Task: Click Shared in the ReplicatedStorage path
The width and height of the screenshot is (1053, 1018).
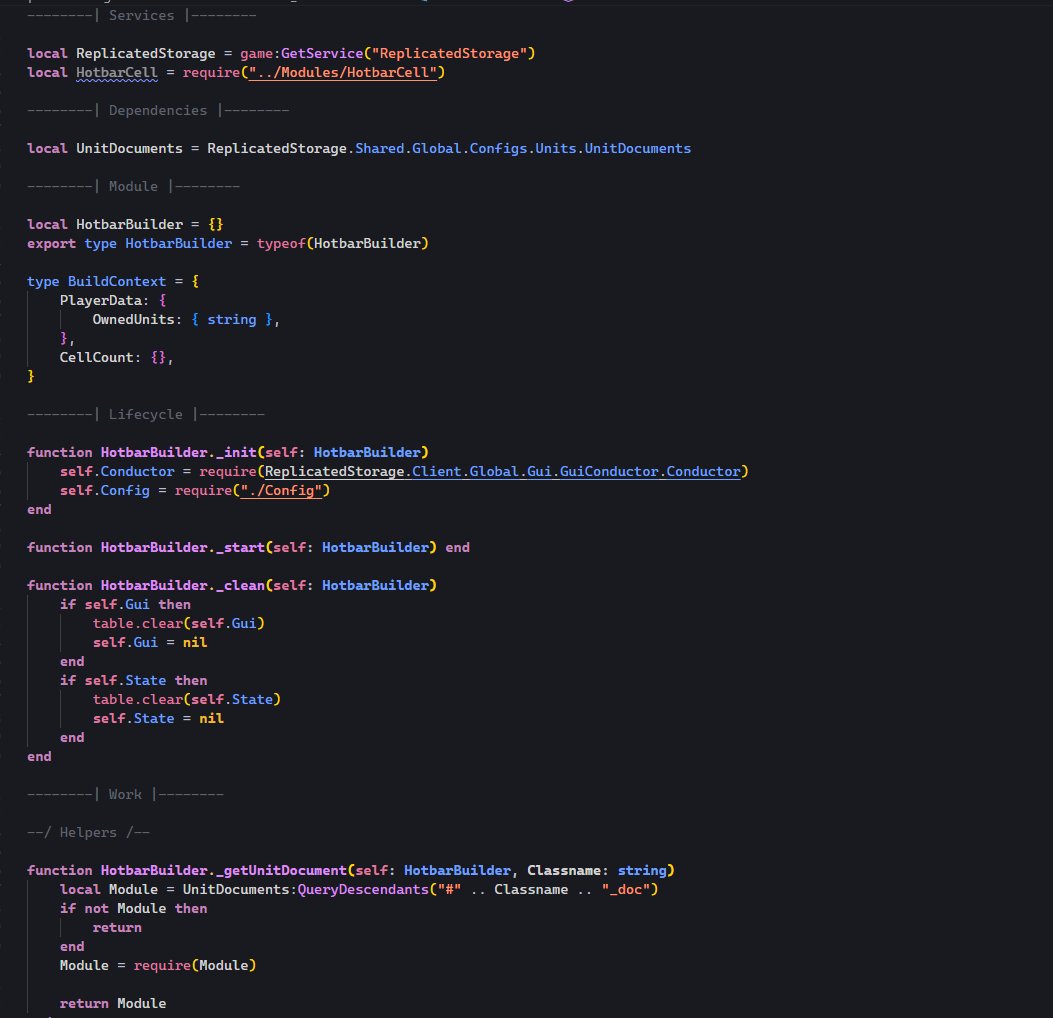Action: tap(379, 148)
